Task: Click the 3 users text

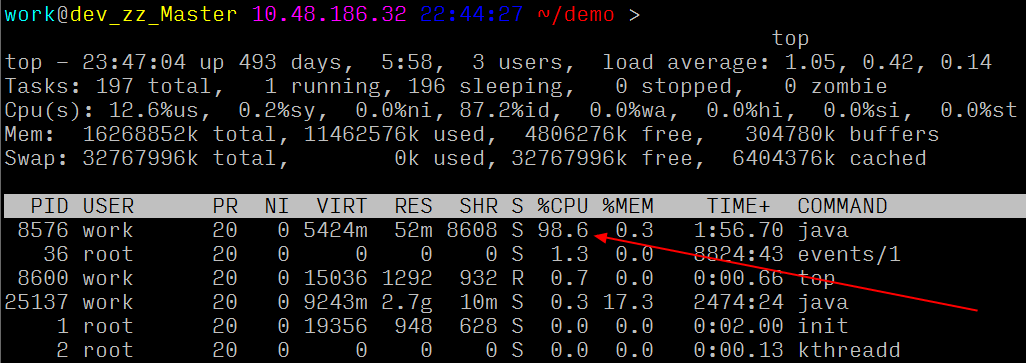Action: pyautogui.click(x=517, y=62)
